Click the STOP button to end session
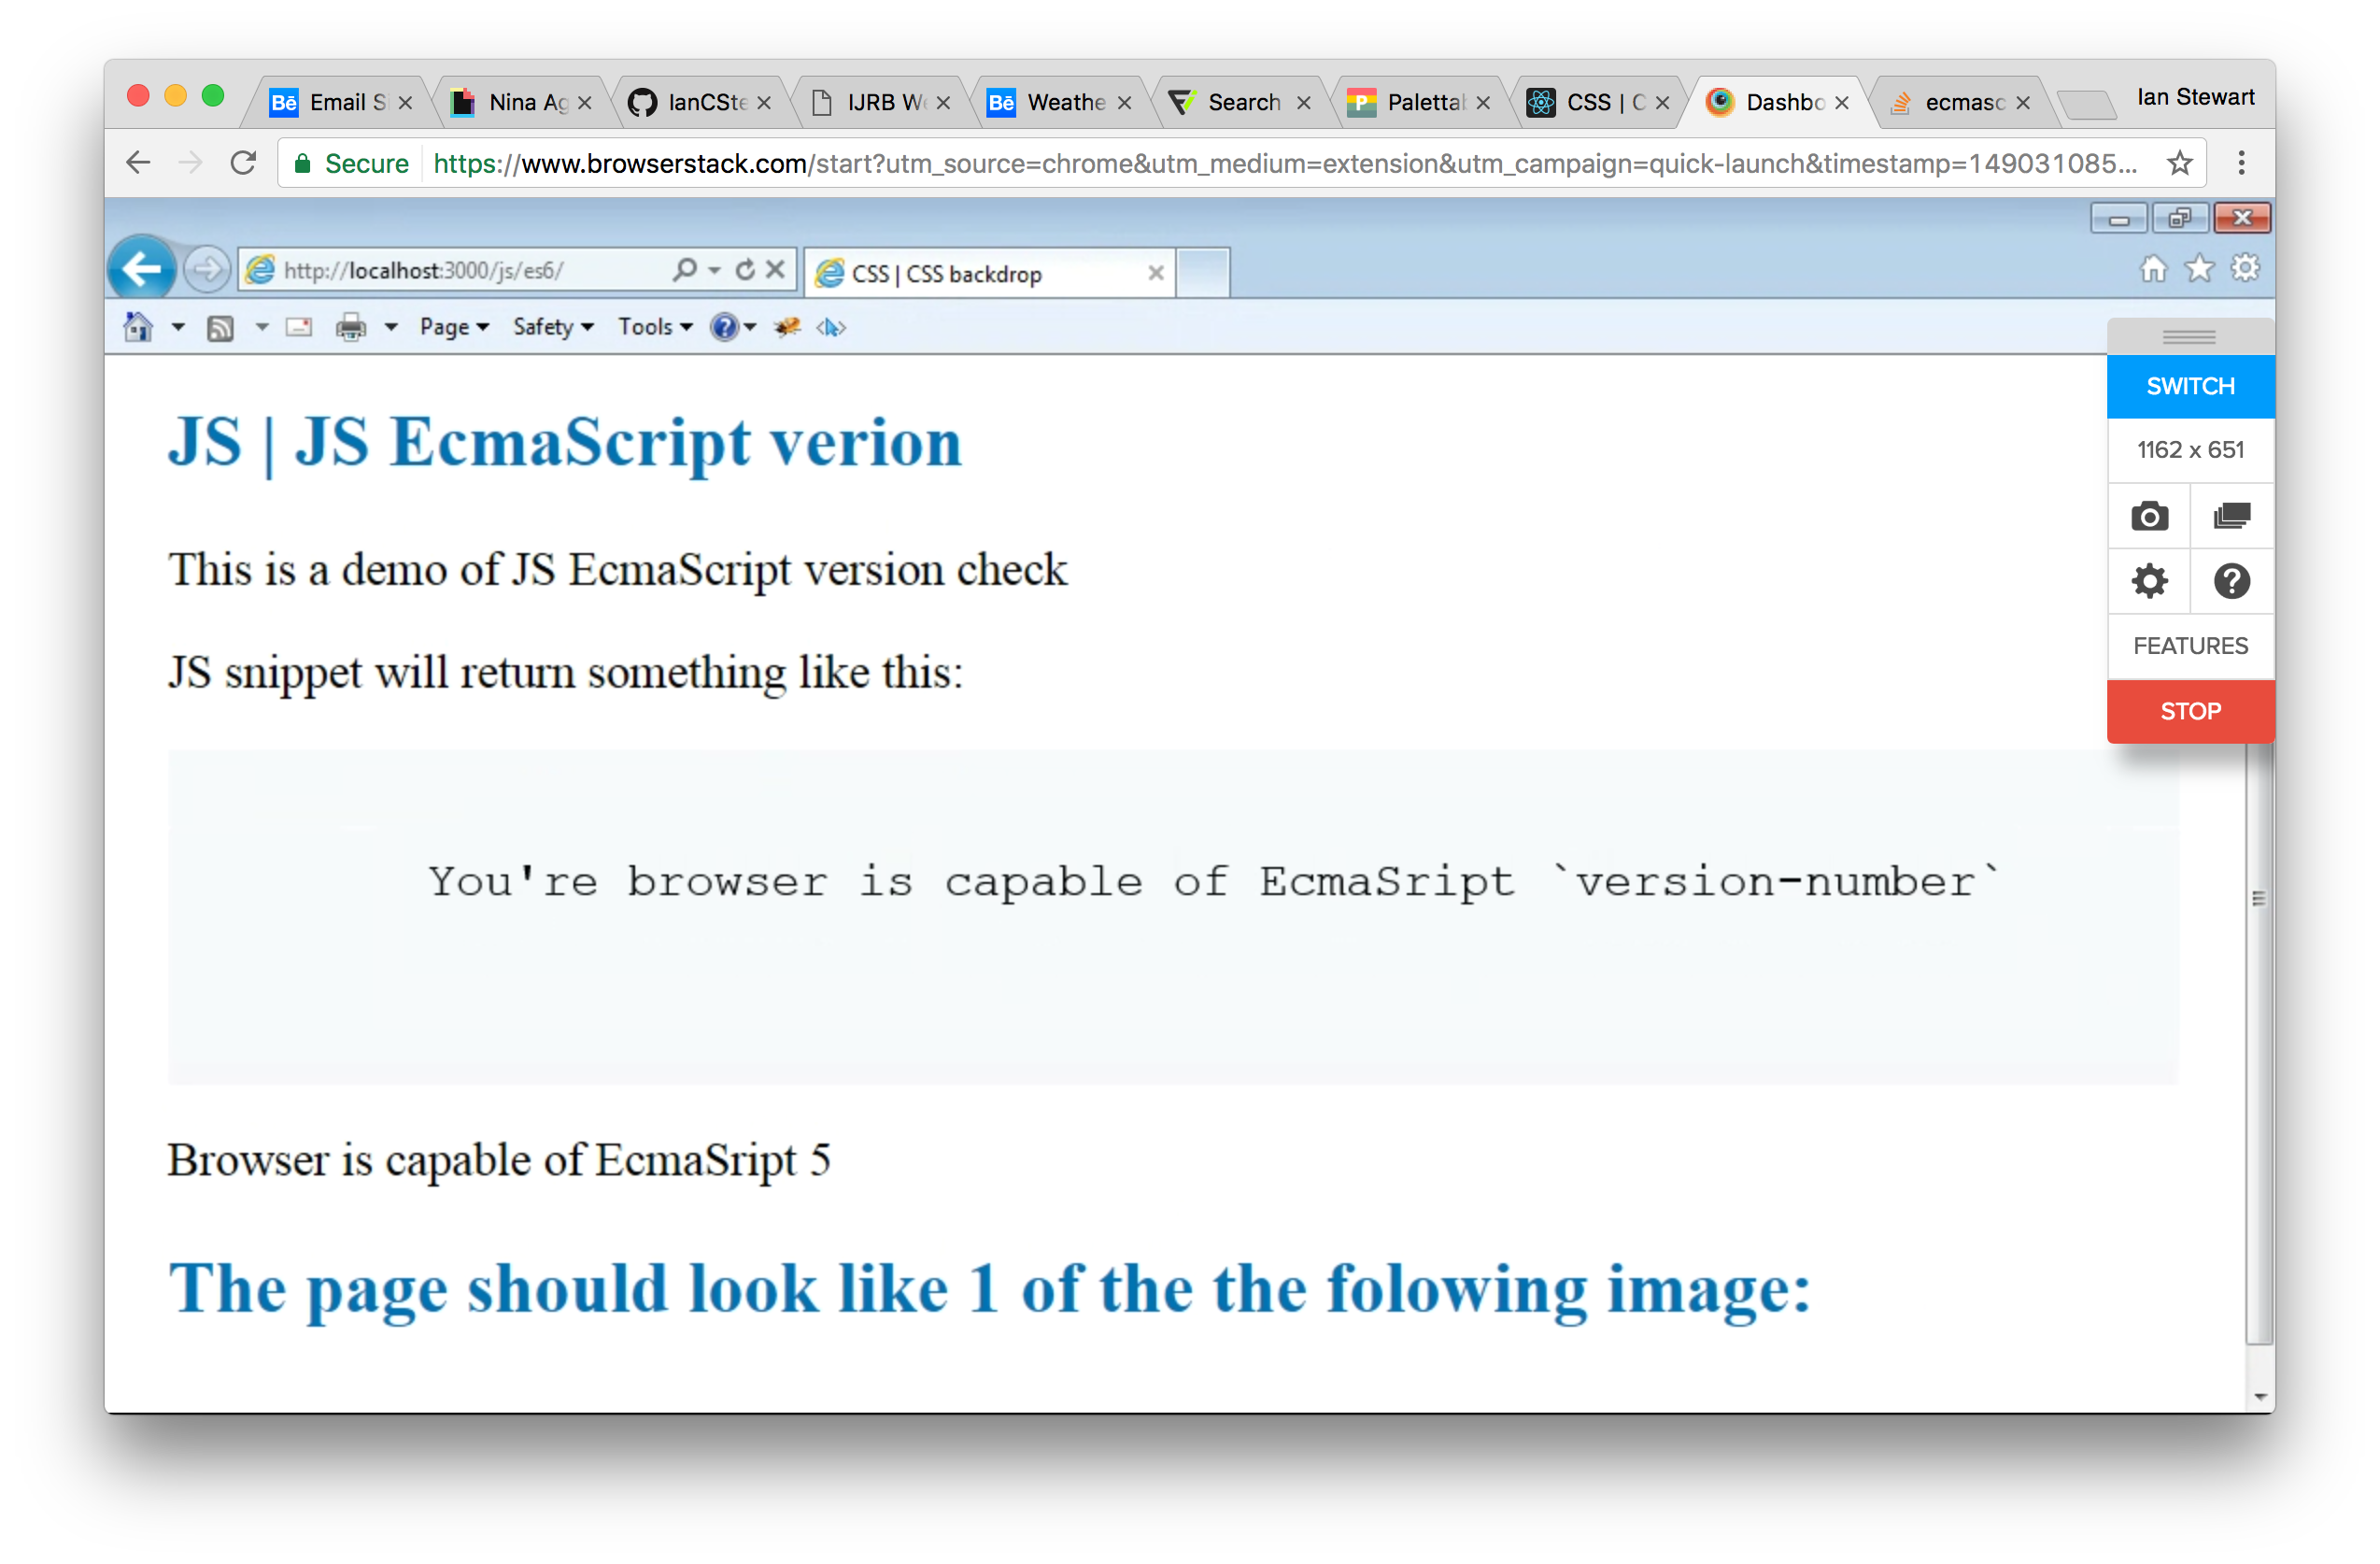 [2191, 710]
